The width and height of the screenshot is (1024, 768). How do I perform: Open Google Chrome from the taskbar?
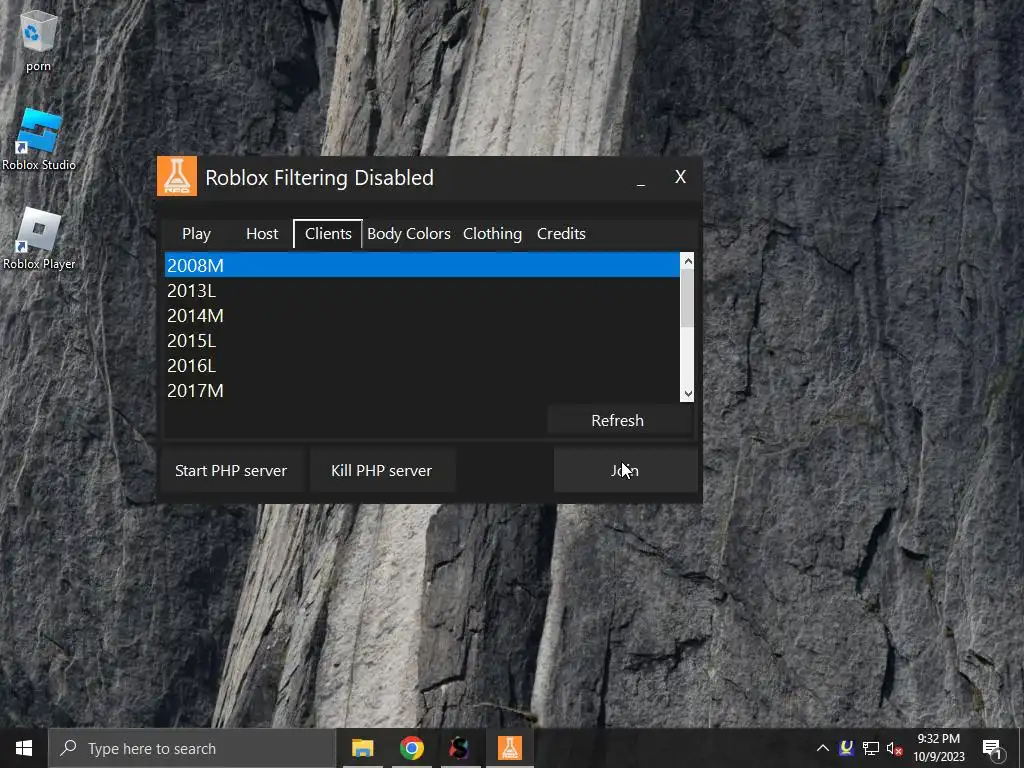pos(411,748)
